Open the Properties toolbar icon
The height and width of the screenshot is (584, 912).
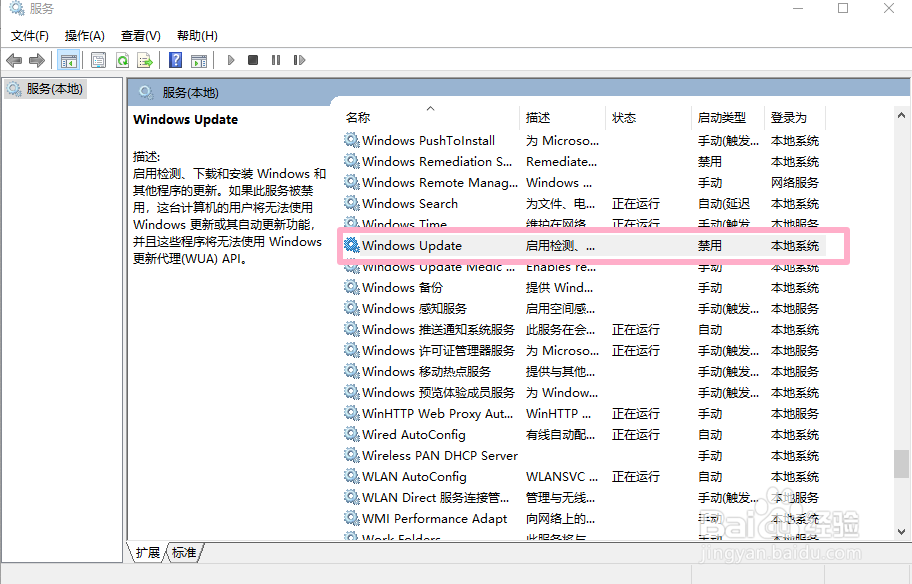click(98, 60)
